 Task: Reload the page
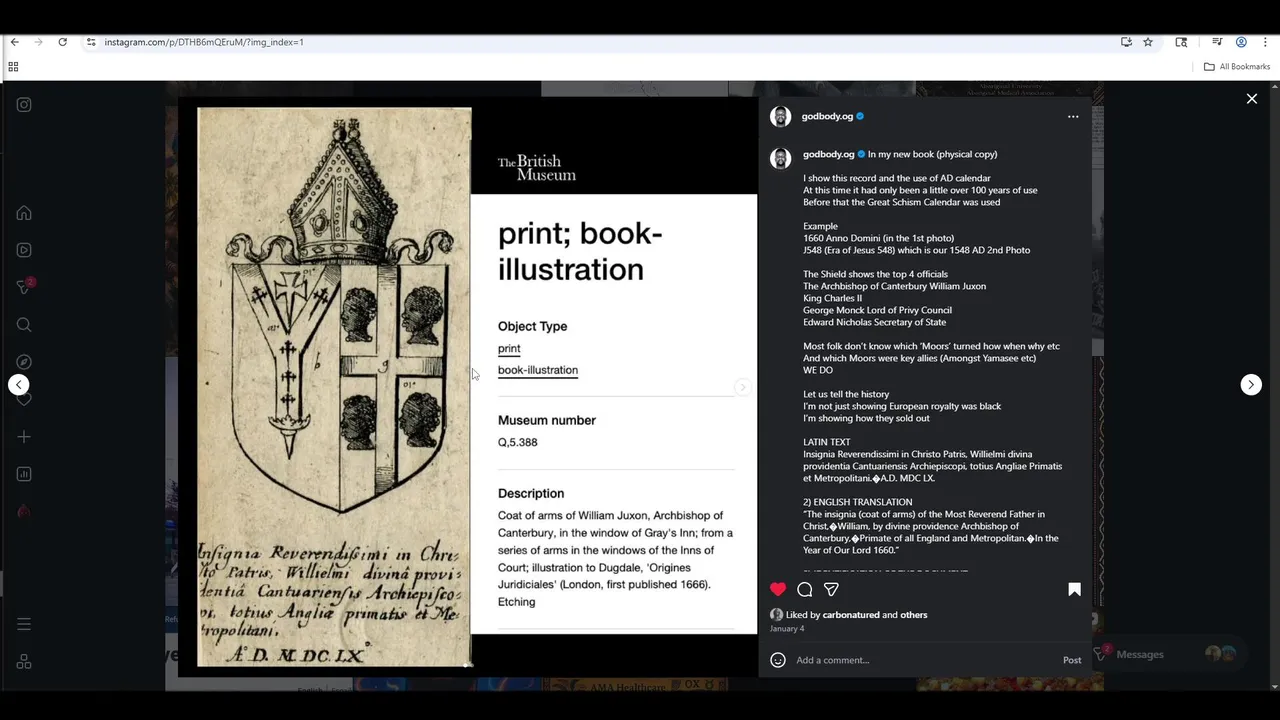point(62,42)
